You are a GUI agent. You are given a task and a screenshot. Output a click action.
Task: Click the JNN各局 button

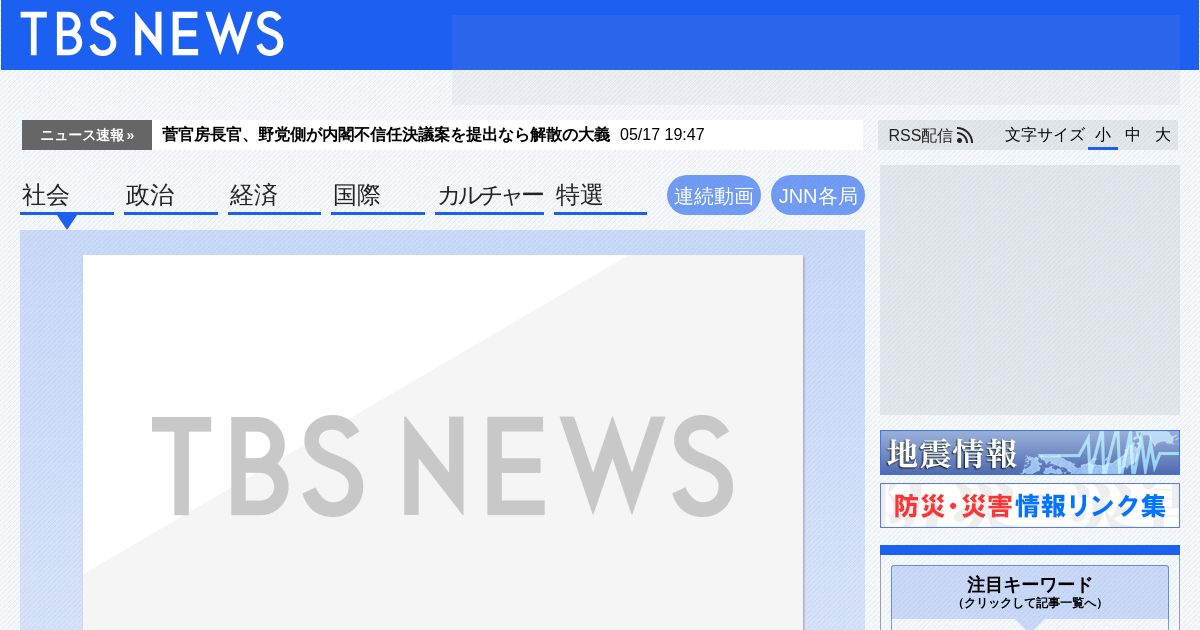click(x=818, y=195)
